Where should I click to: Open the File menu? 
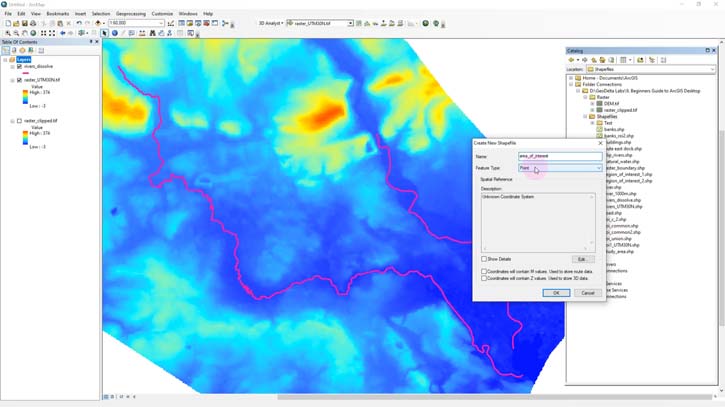coord(8,14)
